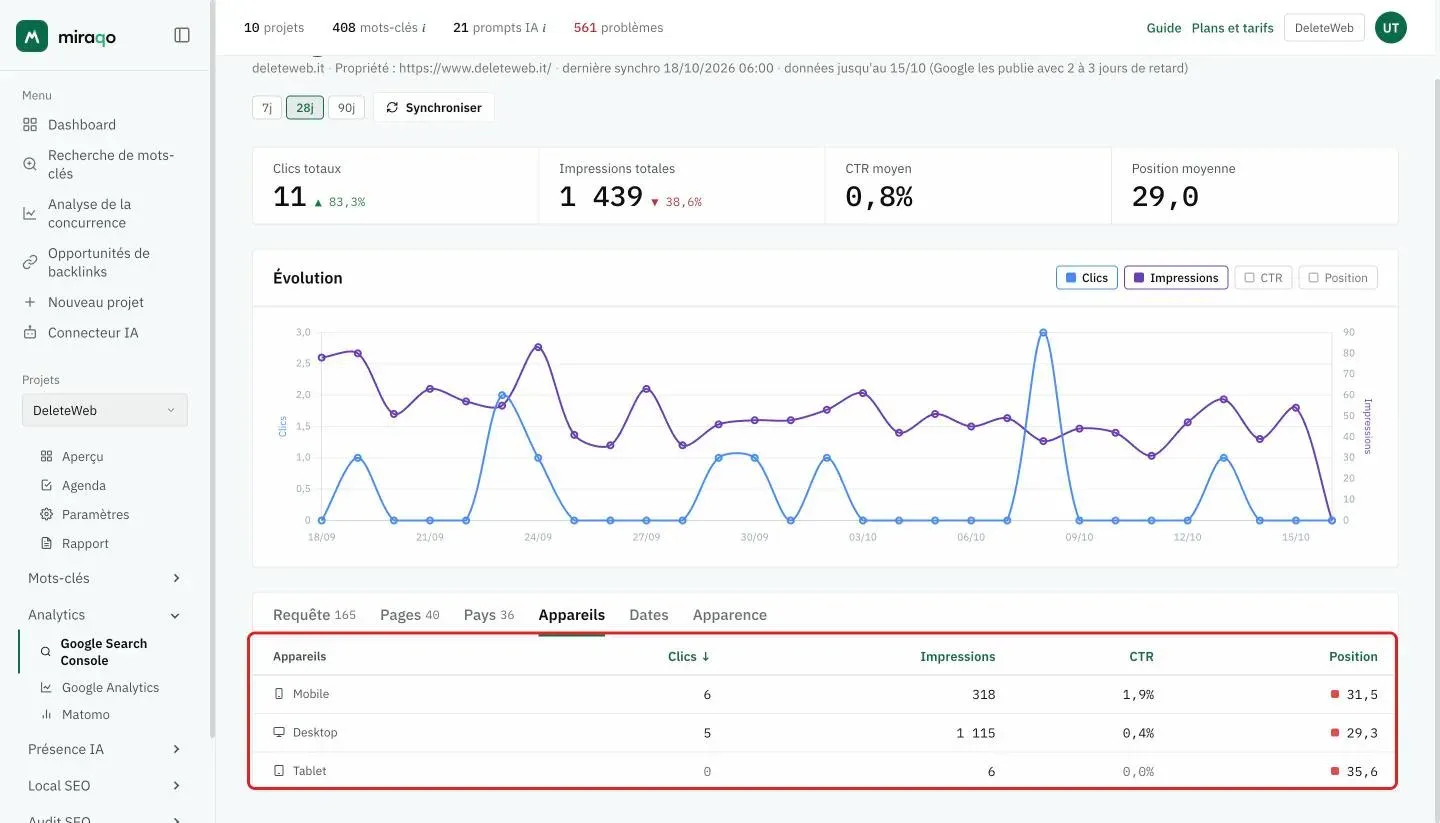This screenshot has width=1440, height=823.
Task: Expand the Local SEO section
Action: pos(177,786)
